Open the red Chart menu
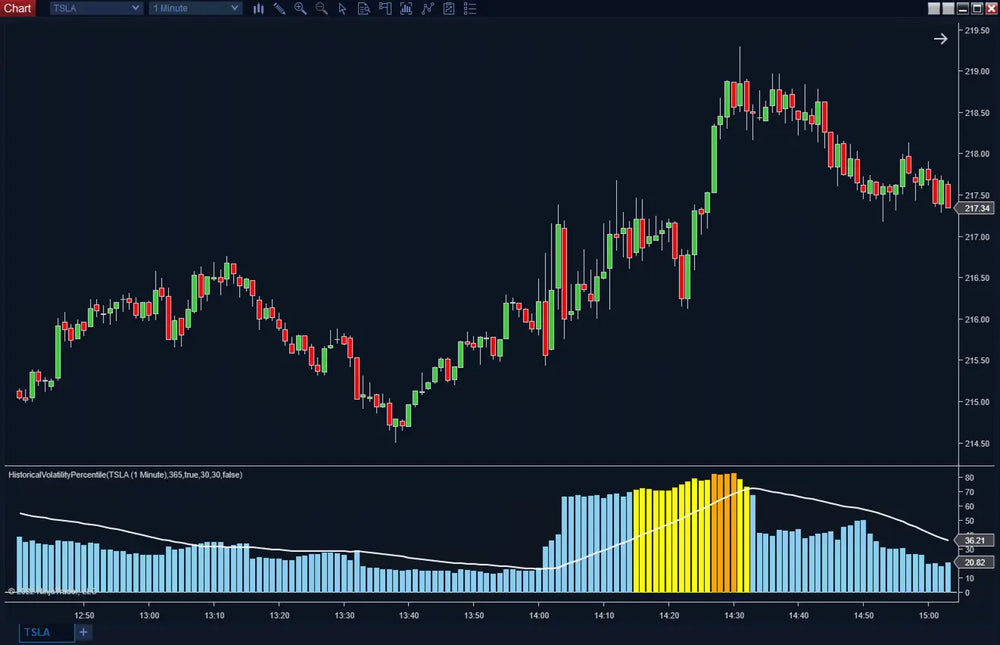1000x645 pixels. (18, 8)
